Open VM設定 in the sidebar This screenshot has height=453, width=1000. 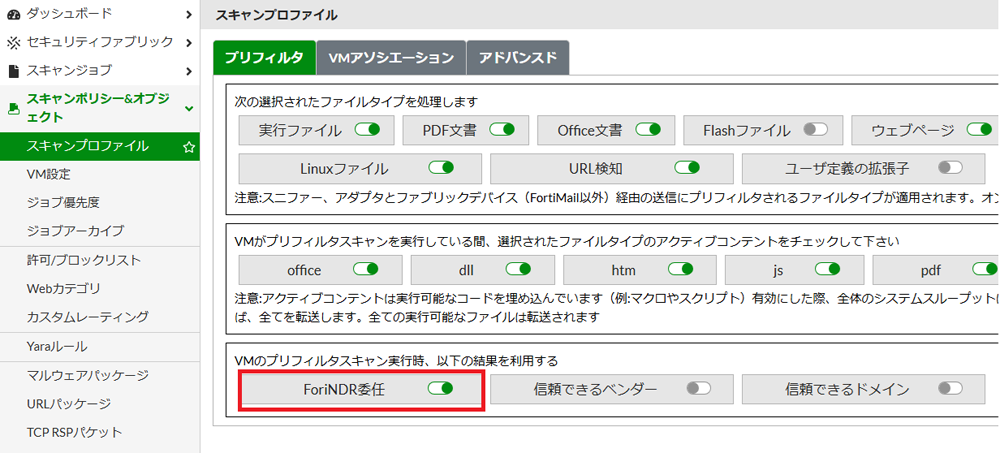pos(100,174)
